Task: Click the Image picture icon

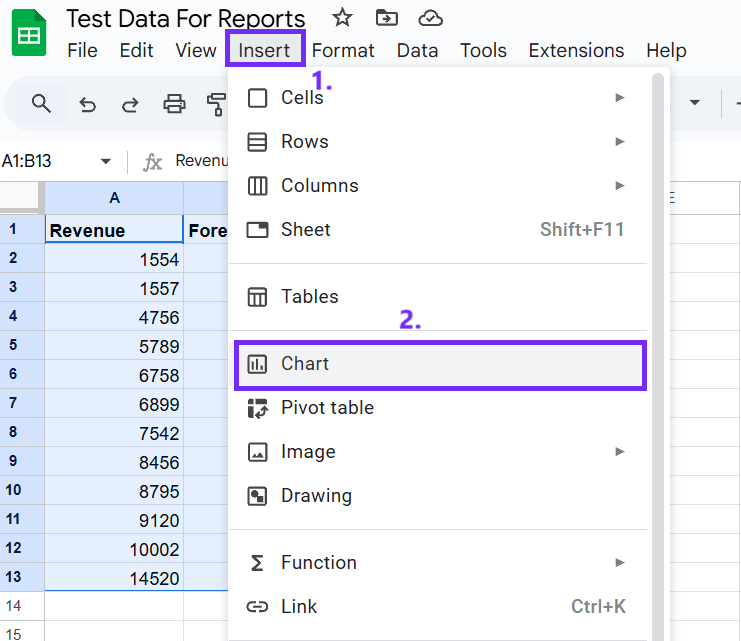Action: [x=258, y=452]
